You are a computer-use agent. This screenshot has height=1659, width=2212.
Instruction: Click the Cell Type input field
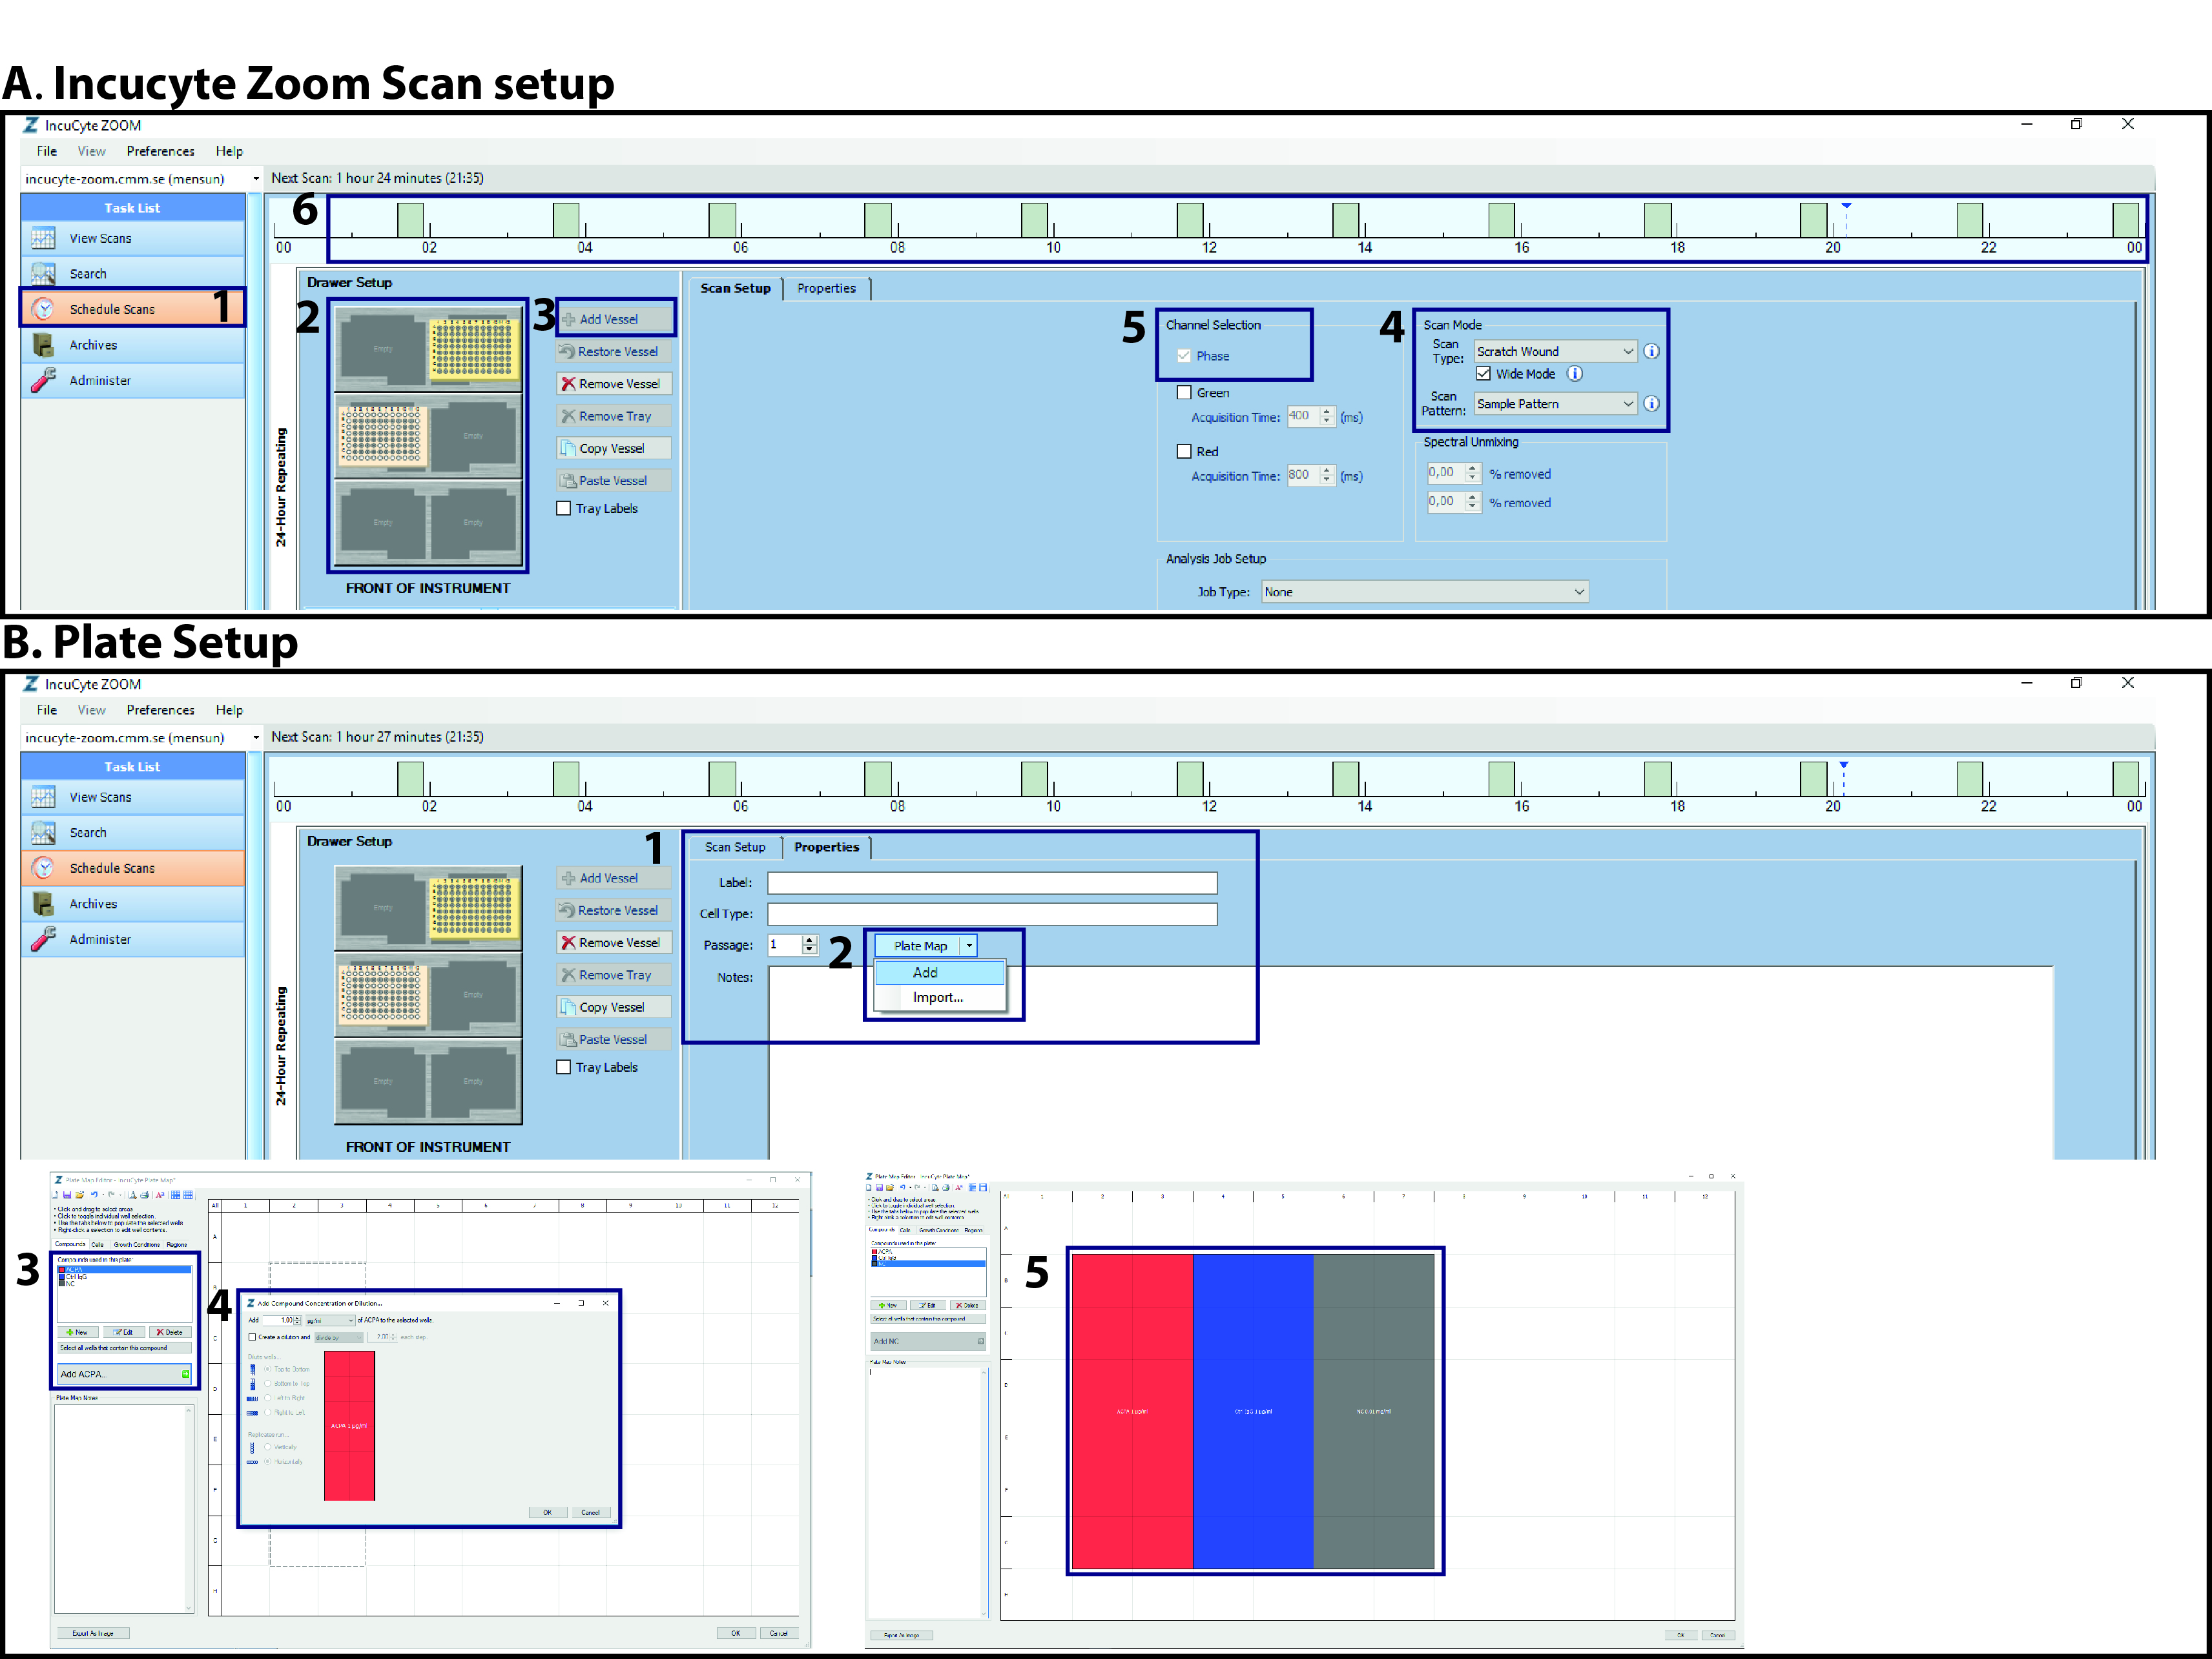pos(992,914)
